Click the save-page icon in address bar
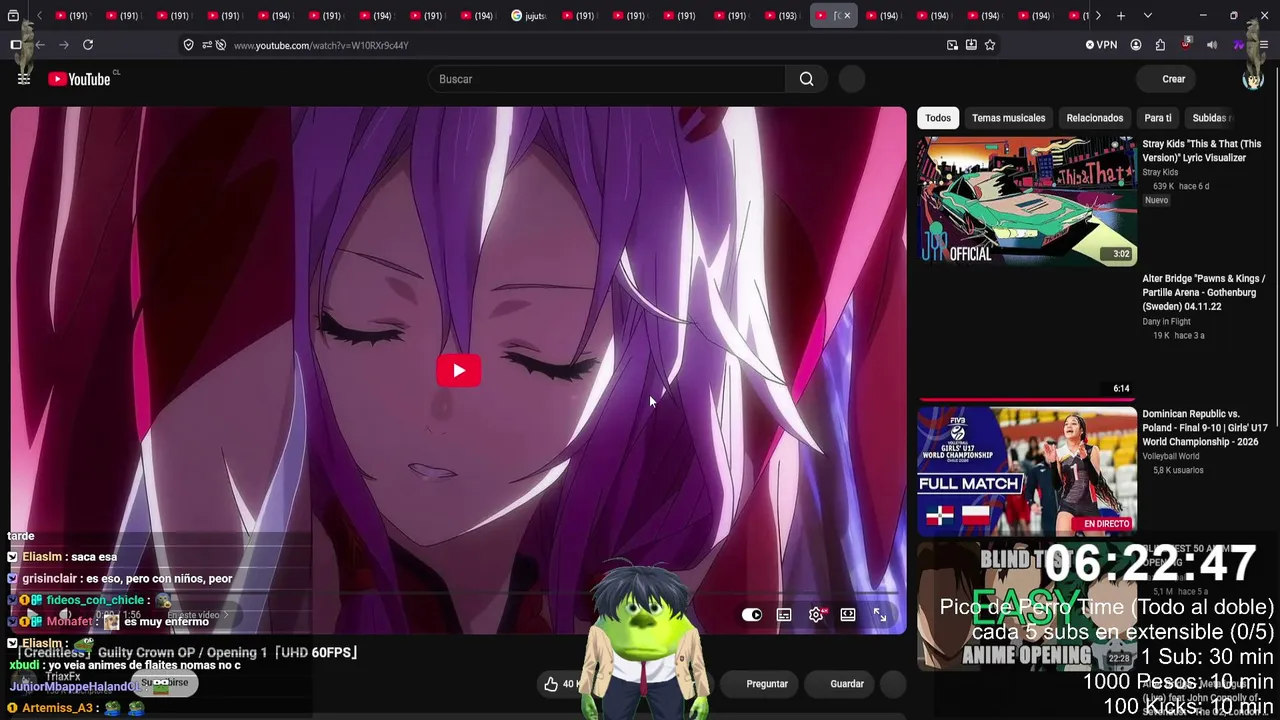Image resolution: width=1280 pixels, height=720 pixels. click(971, 45)
